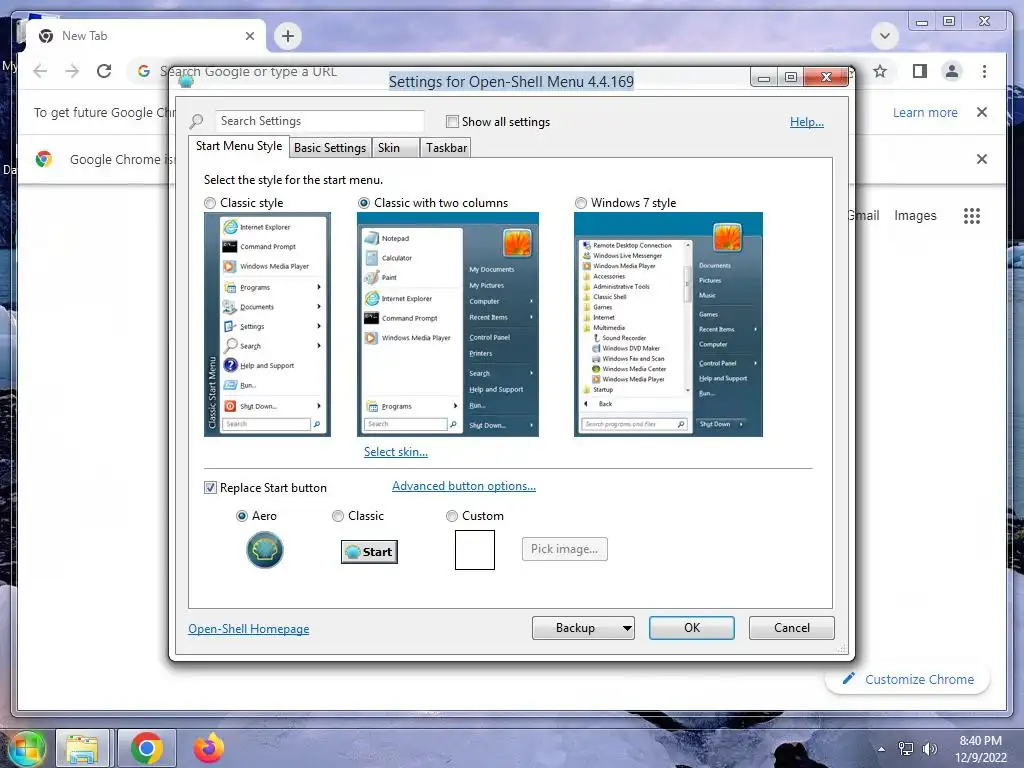Choose Windows 7 style radio button
1024x768 pixels.
(x=581, y=203)
